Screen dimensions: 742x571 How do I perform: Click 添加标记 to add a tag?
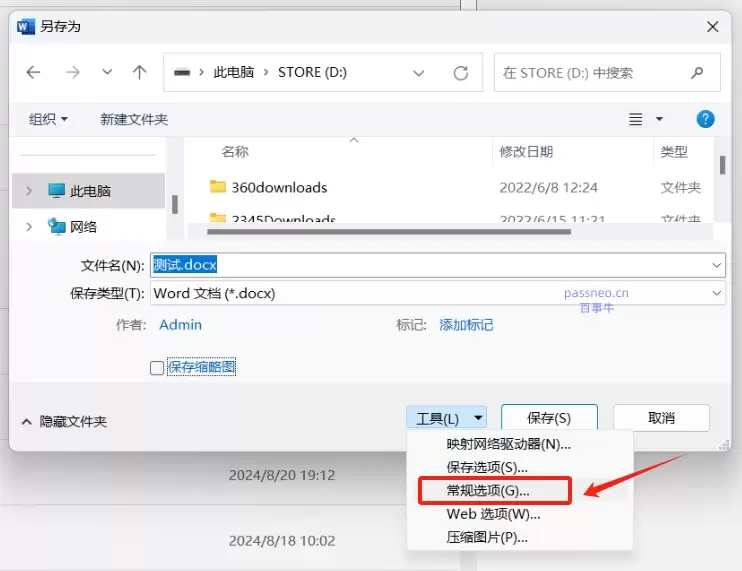click(x=466, y=325)
